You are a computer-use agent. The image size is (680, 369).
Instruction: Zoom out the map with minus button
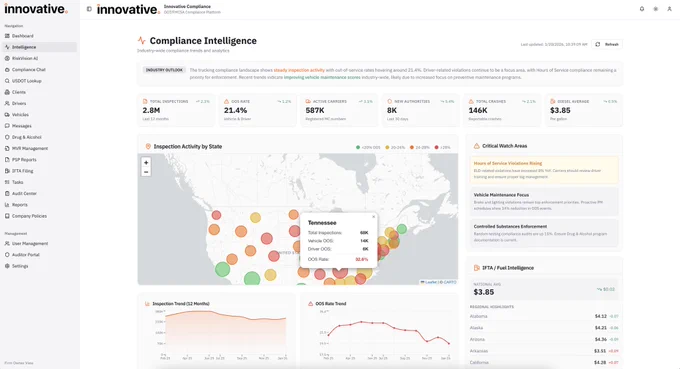pyautogui.click(x=146, y=172)
